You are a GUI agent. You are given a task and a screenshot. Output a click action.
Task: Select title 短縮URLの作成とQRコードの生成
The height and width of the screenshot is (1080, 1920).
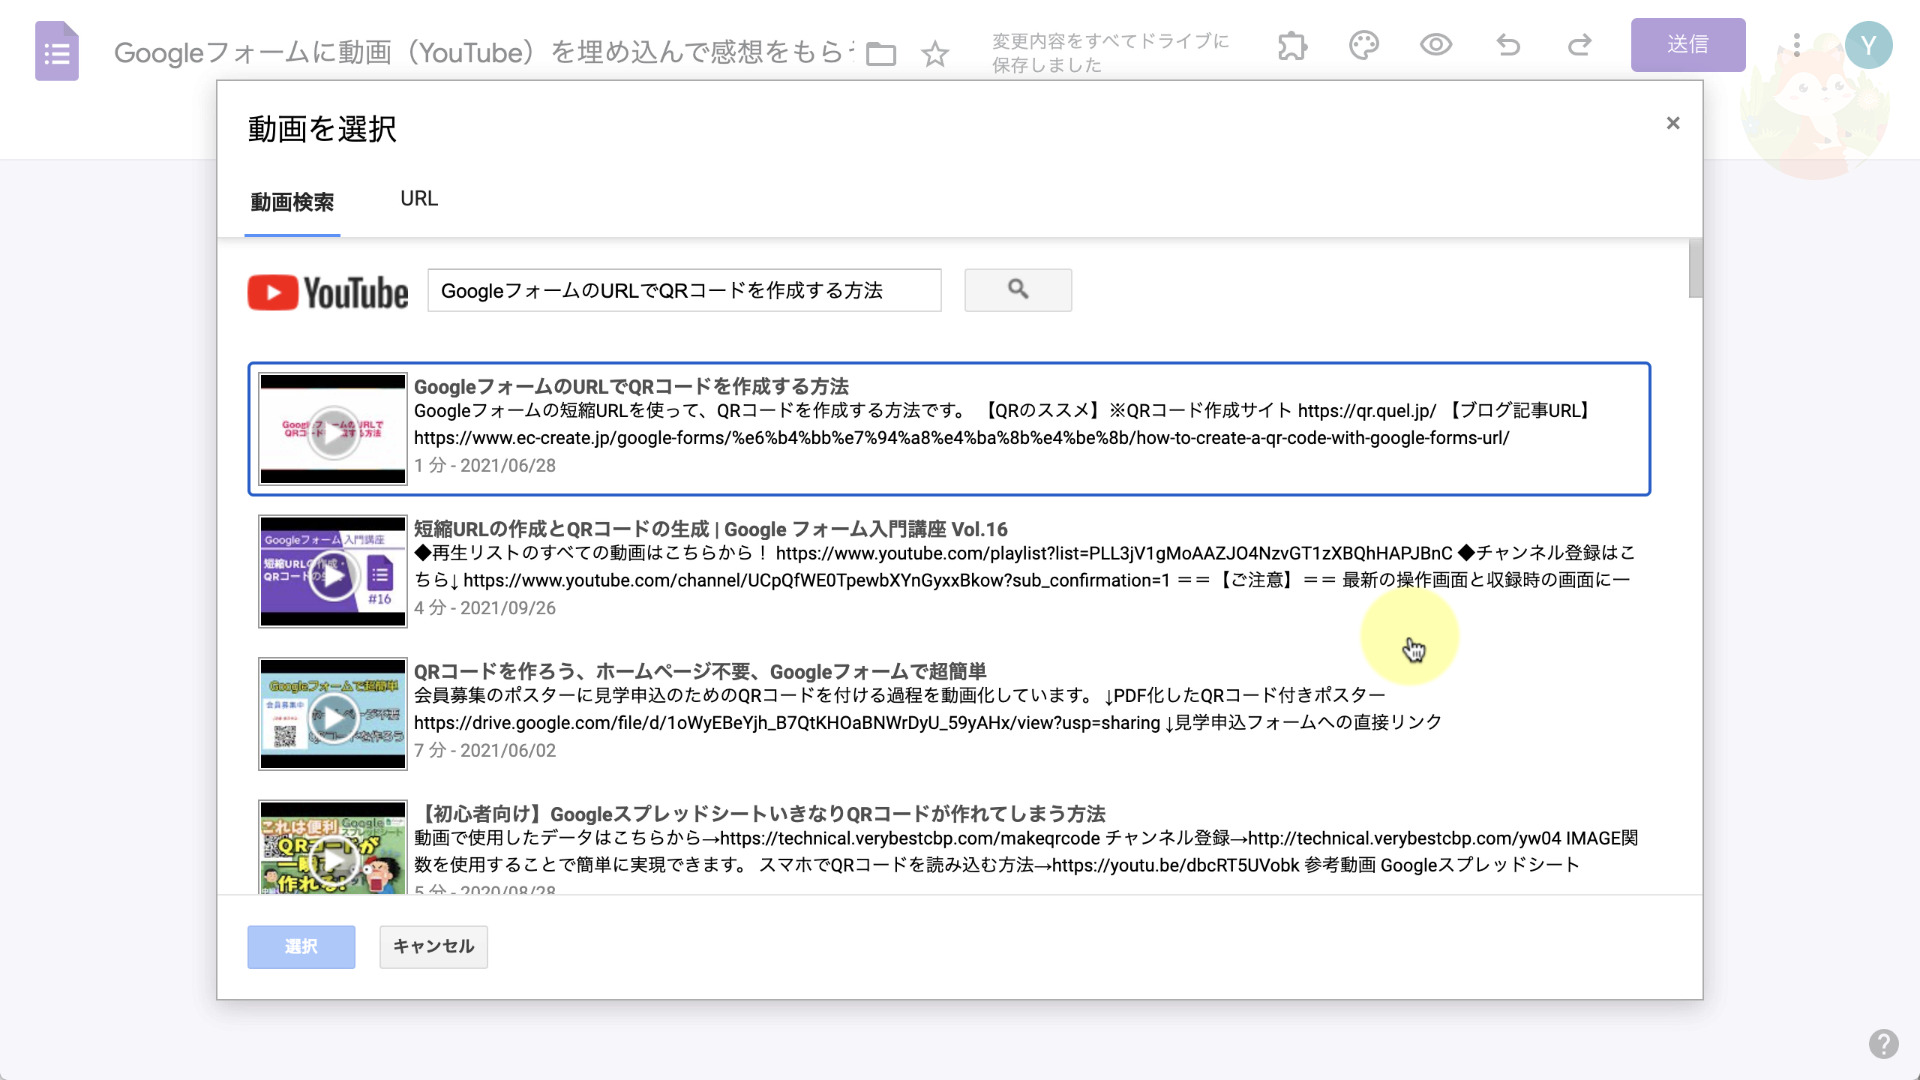pos(711,530)
